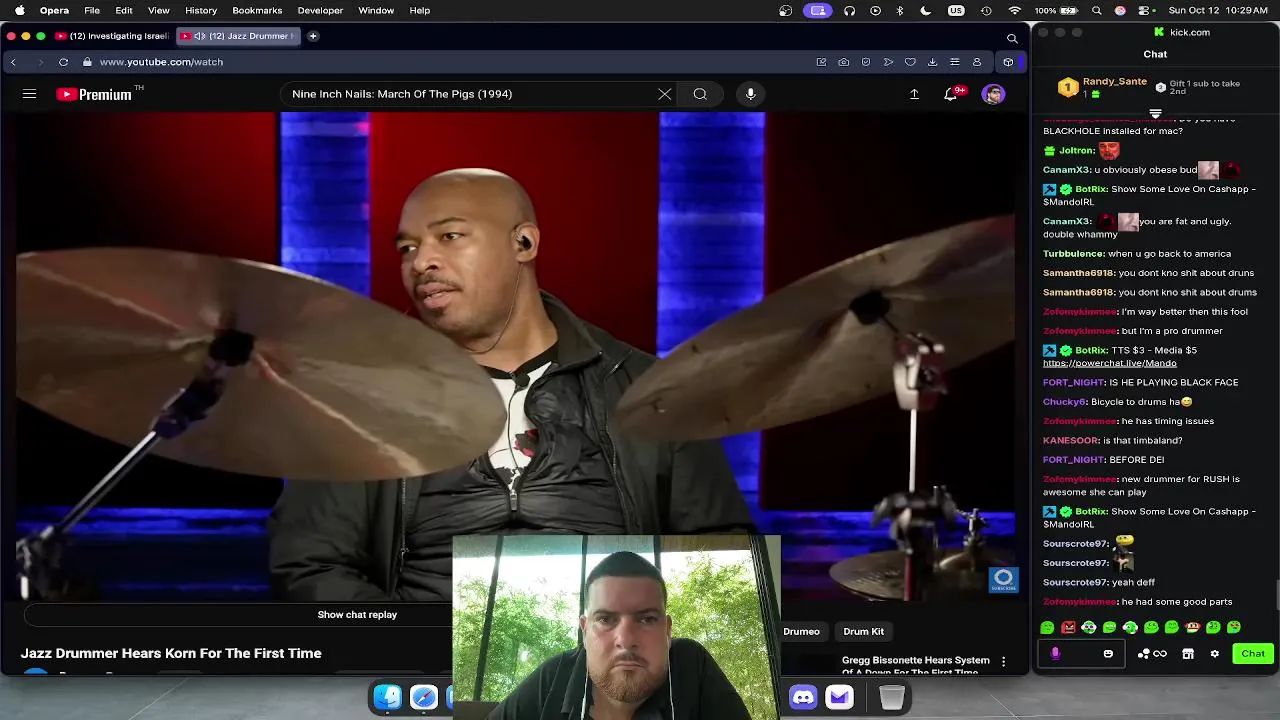Open Kick chat settings gear
The height and width of the screenshot is (720, 1280).
[x=1214, y=654]
